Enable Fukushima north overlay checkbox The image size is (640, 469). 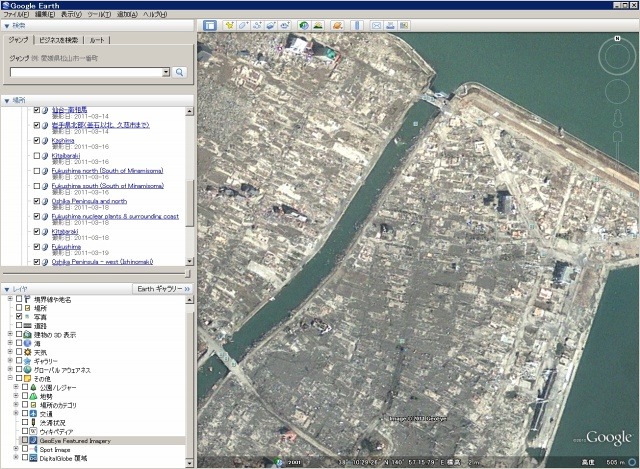(x=37, y=171)
